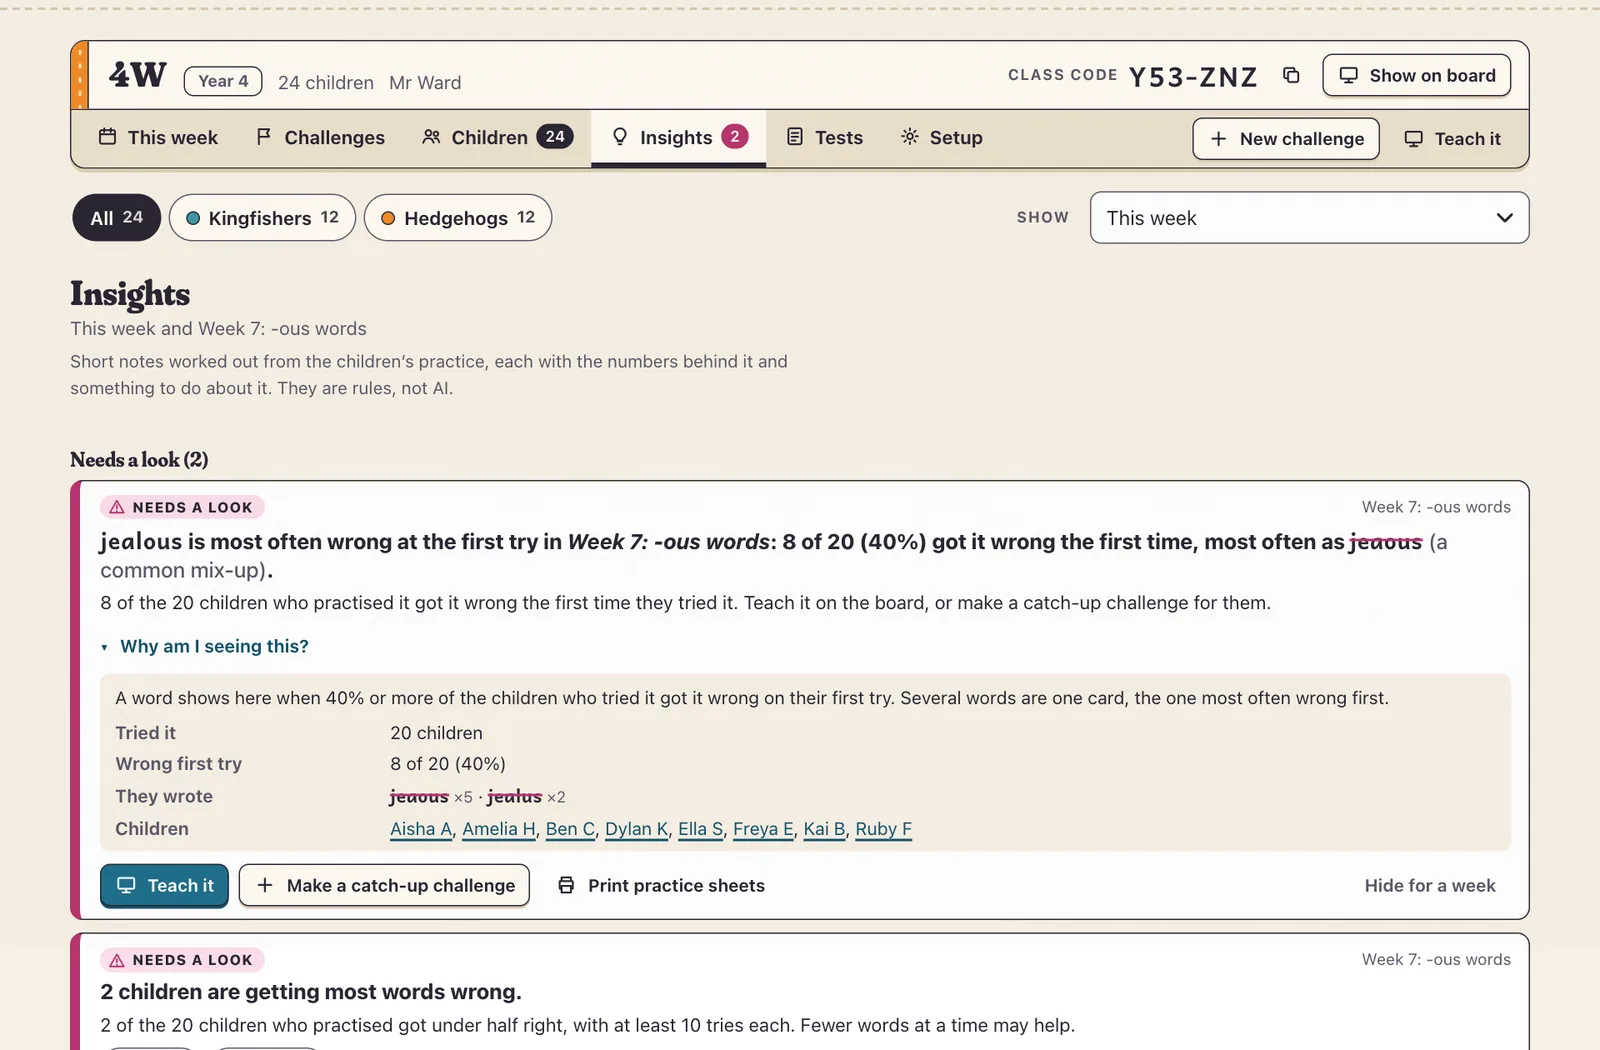Screen dimensions: 1600x1050
Task: Click the people icon beside Children
Action: [x=431, y=136]
